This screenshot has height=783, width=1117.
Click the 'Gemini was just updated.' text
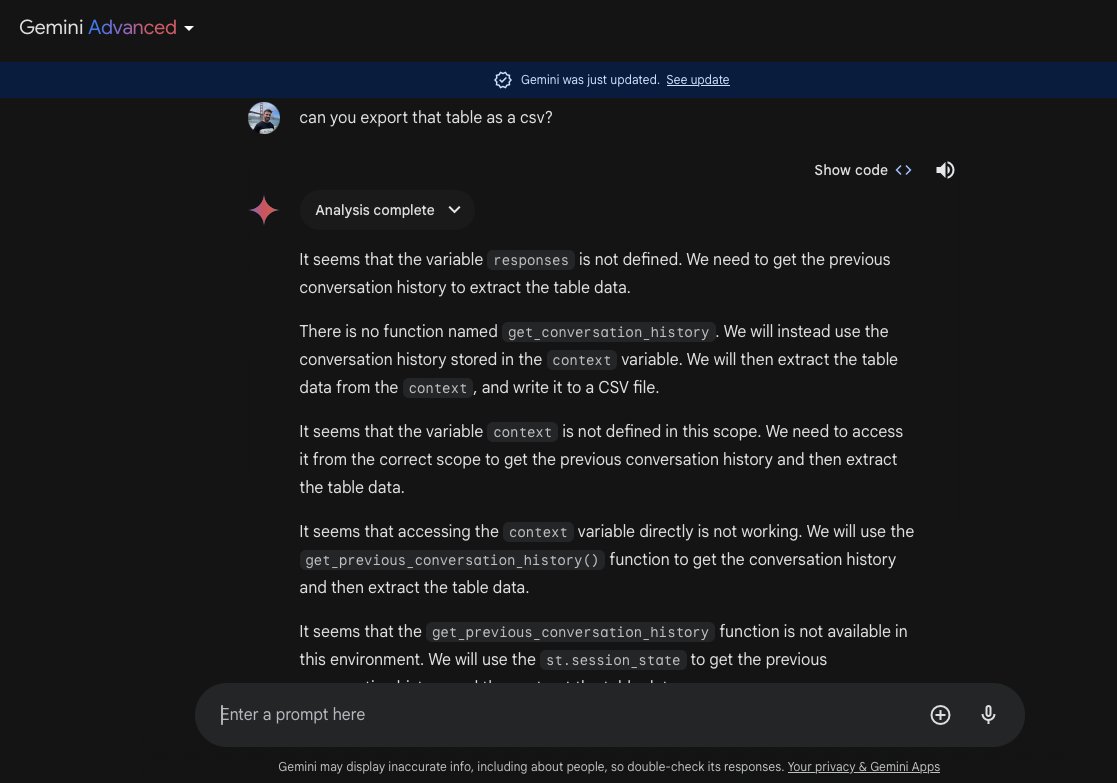(x=590, y=80)
